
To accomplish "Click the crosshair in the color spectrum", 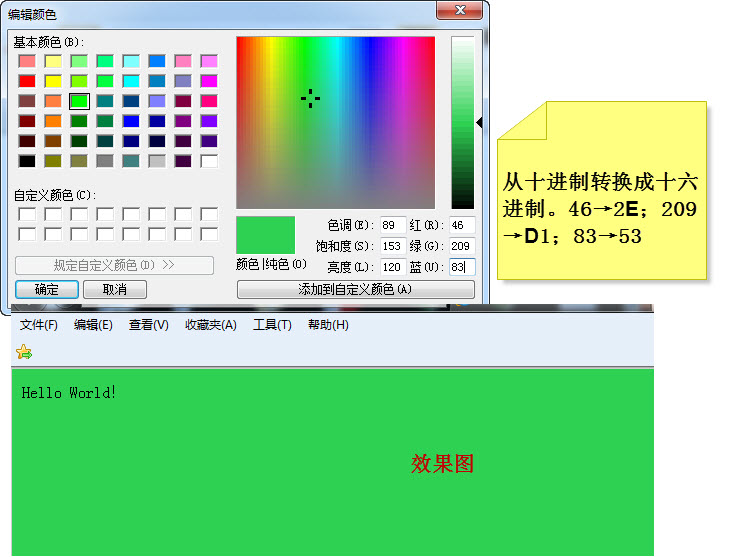I will 310,98.
